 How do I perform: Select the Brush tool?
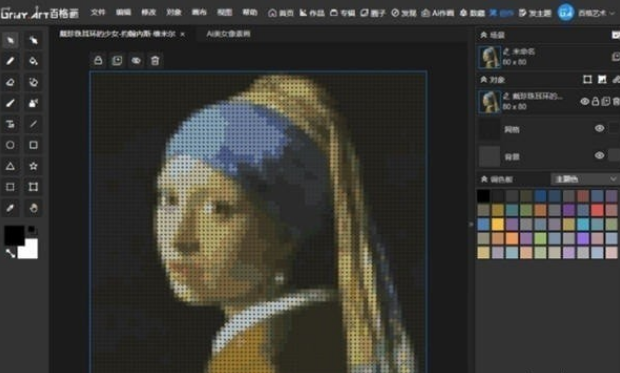coord(10,103)
